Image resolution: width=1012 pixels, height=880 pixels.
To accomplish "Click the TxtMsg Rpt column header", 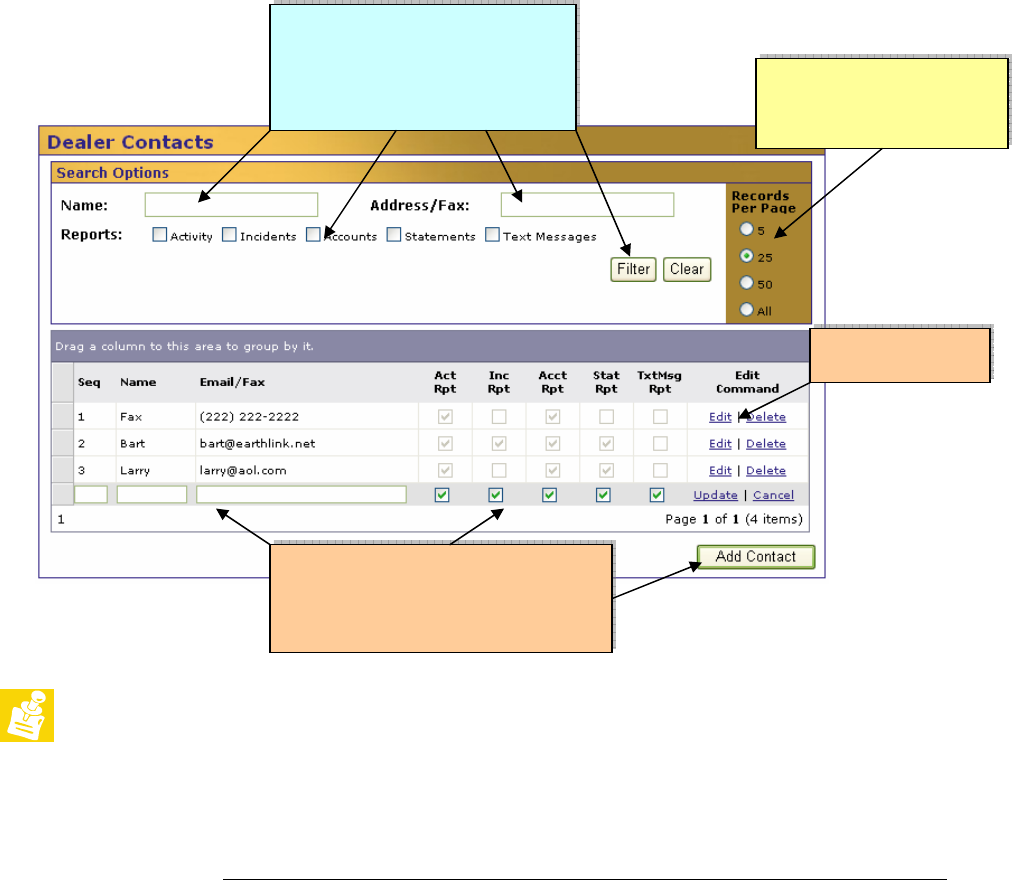I will pos(660,382).
